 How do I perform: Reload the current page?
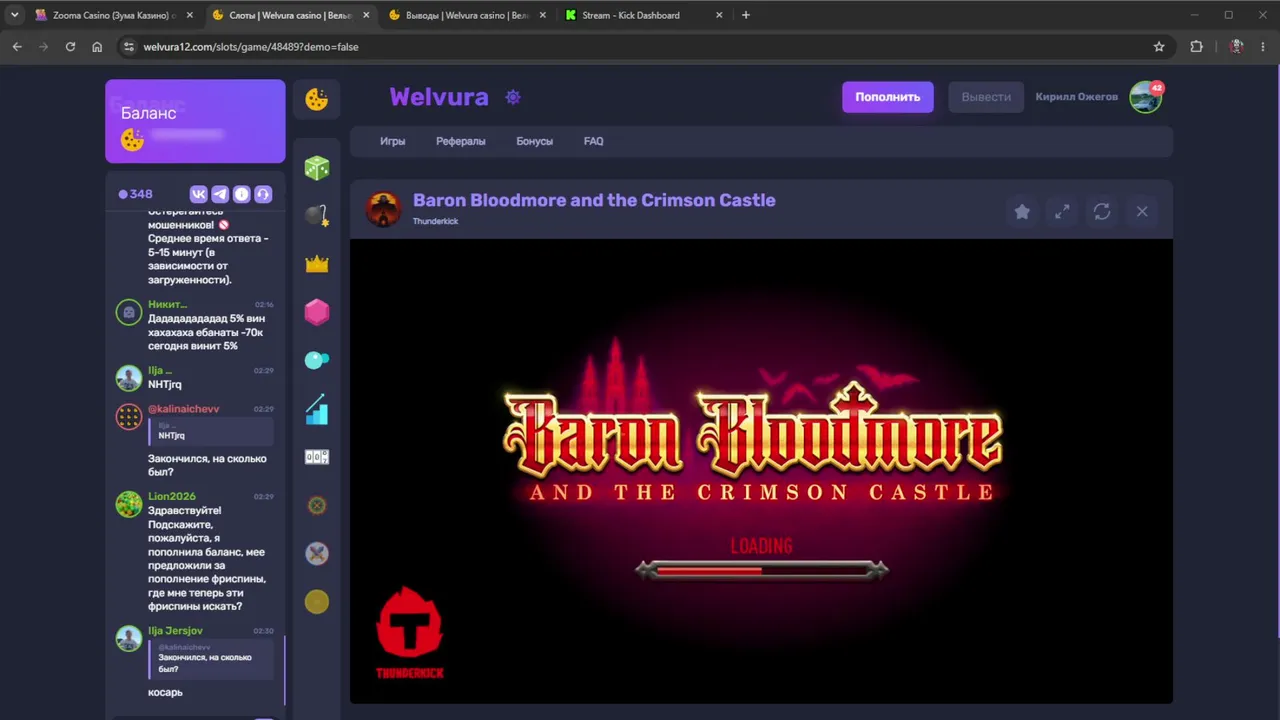[70, 47]
